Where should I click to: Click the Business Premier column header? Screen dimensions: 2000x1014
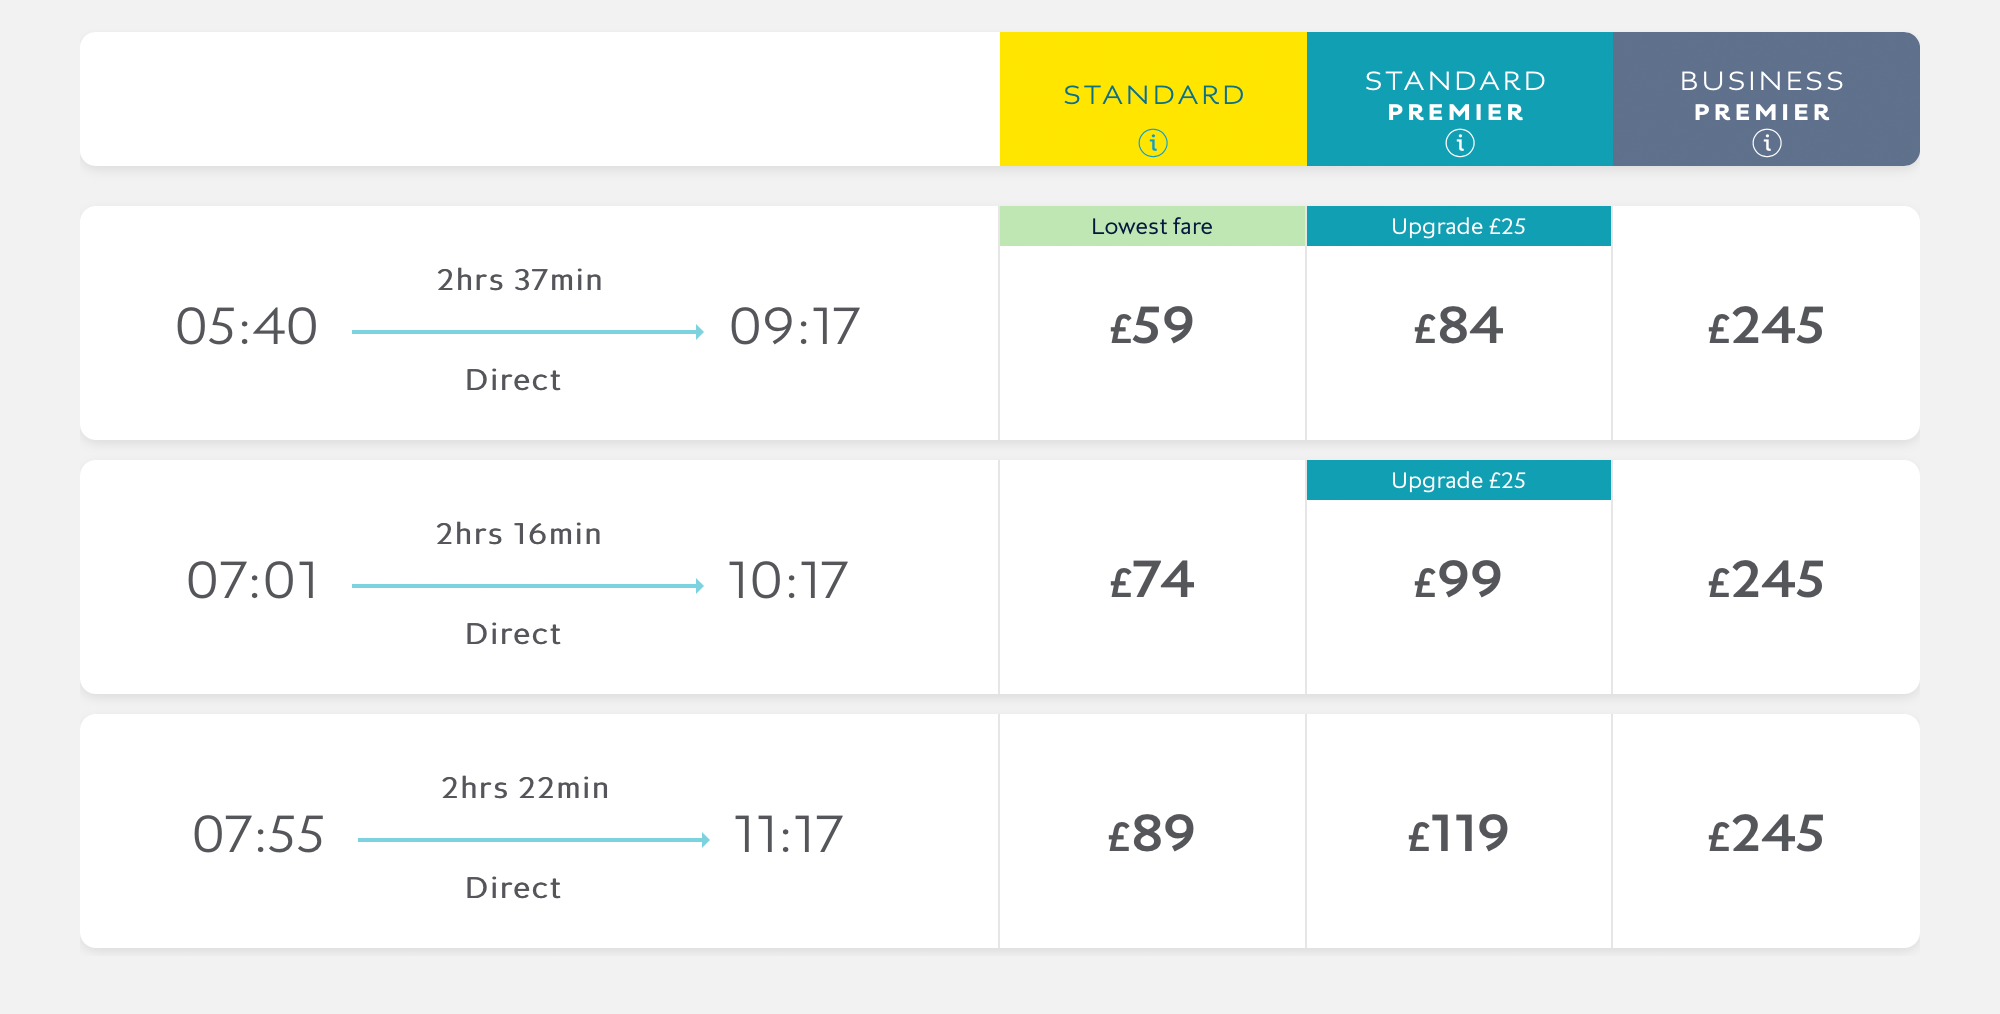point(1766,99)
